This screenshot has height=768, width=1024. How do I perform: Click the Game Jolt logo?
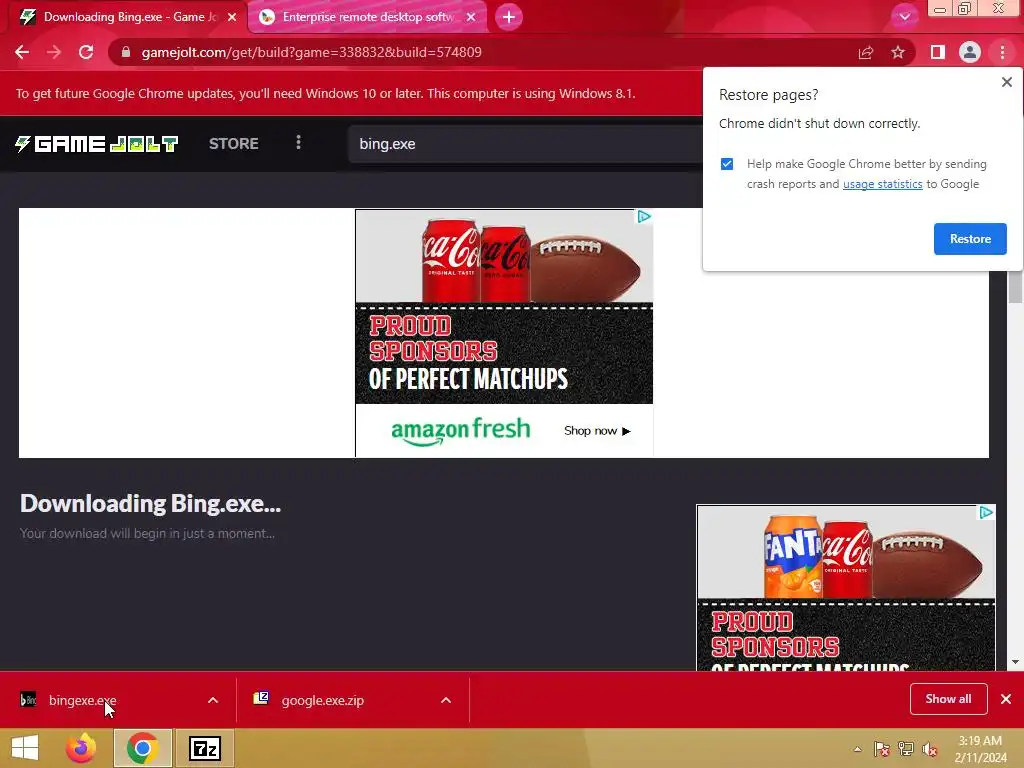tap(97, 144)
